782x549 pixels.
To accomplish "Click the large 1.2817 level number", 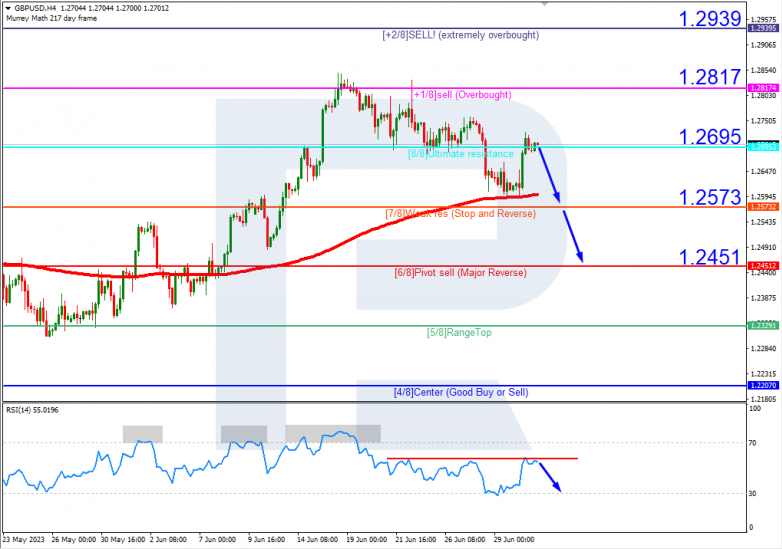I will pyautogui.click(x=710, y=77).
